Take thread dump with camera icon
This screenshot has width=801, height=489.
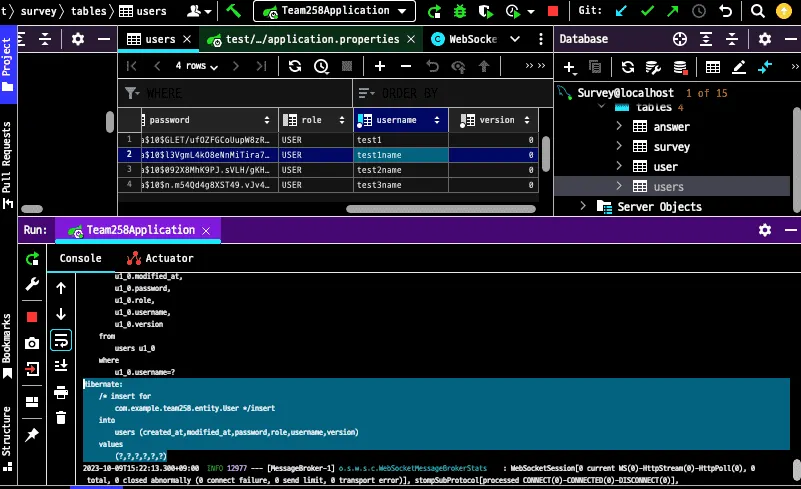(x=32, y=343)
